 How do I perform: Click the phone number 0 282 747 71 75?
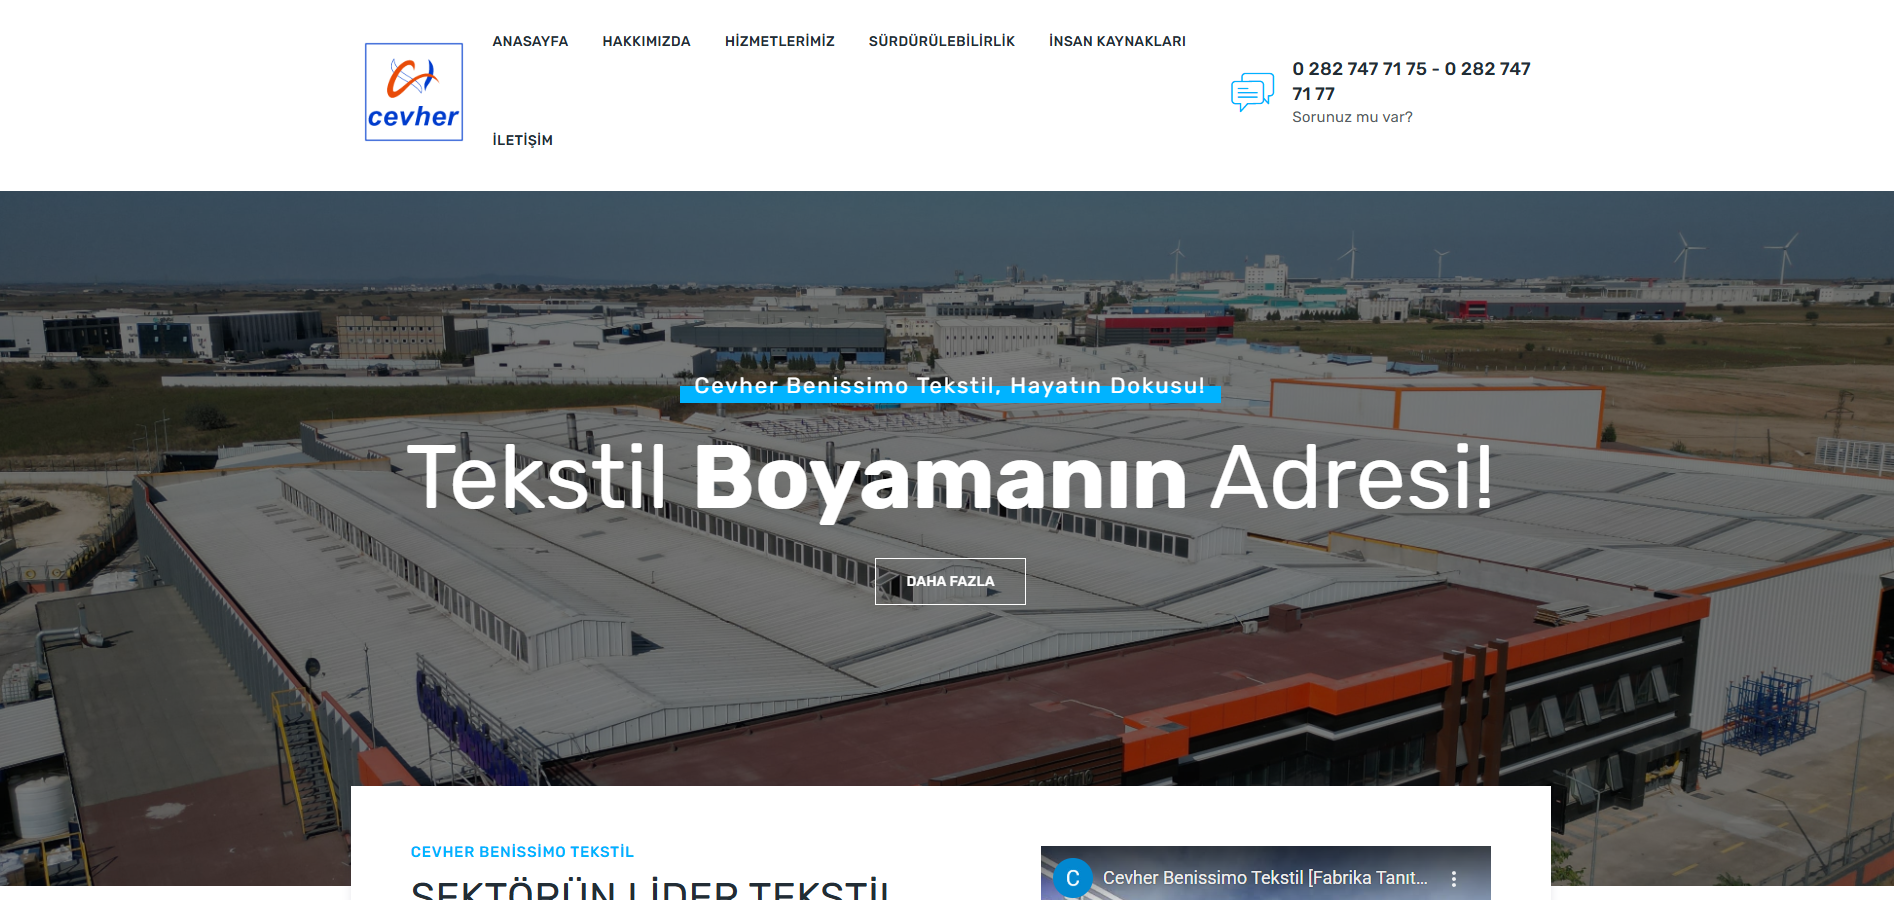pos(1358,69)
